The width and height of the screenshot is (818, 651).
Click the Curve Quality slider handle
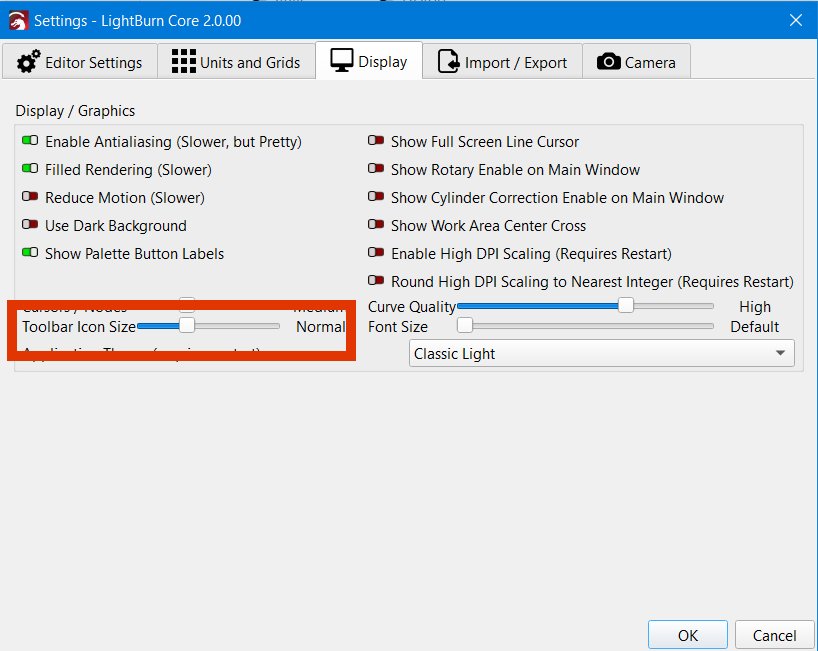(626, 306)
